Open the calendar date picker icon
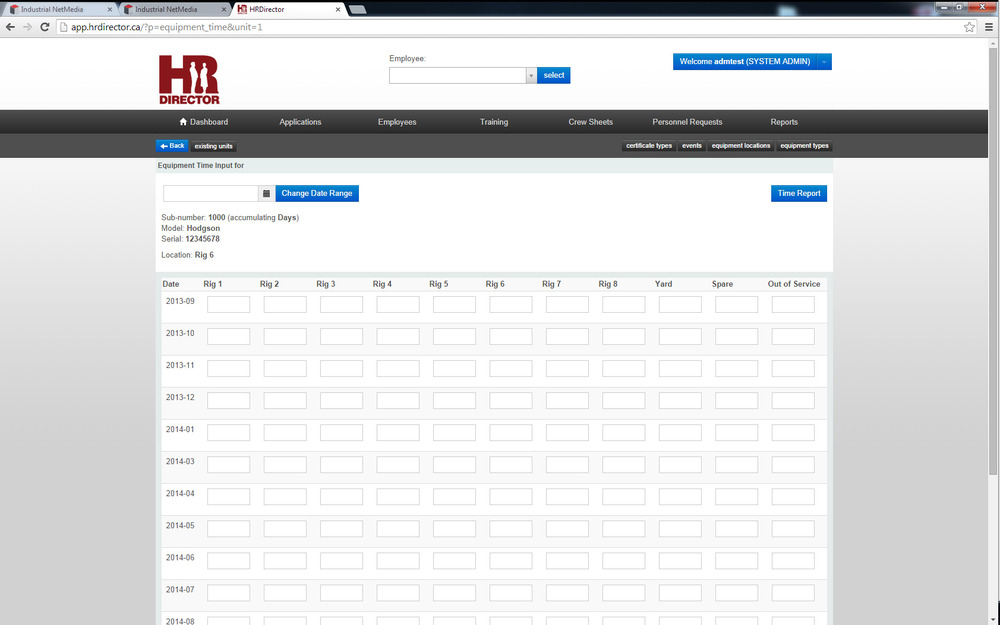 coord(267,193)
